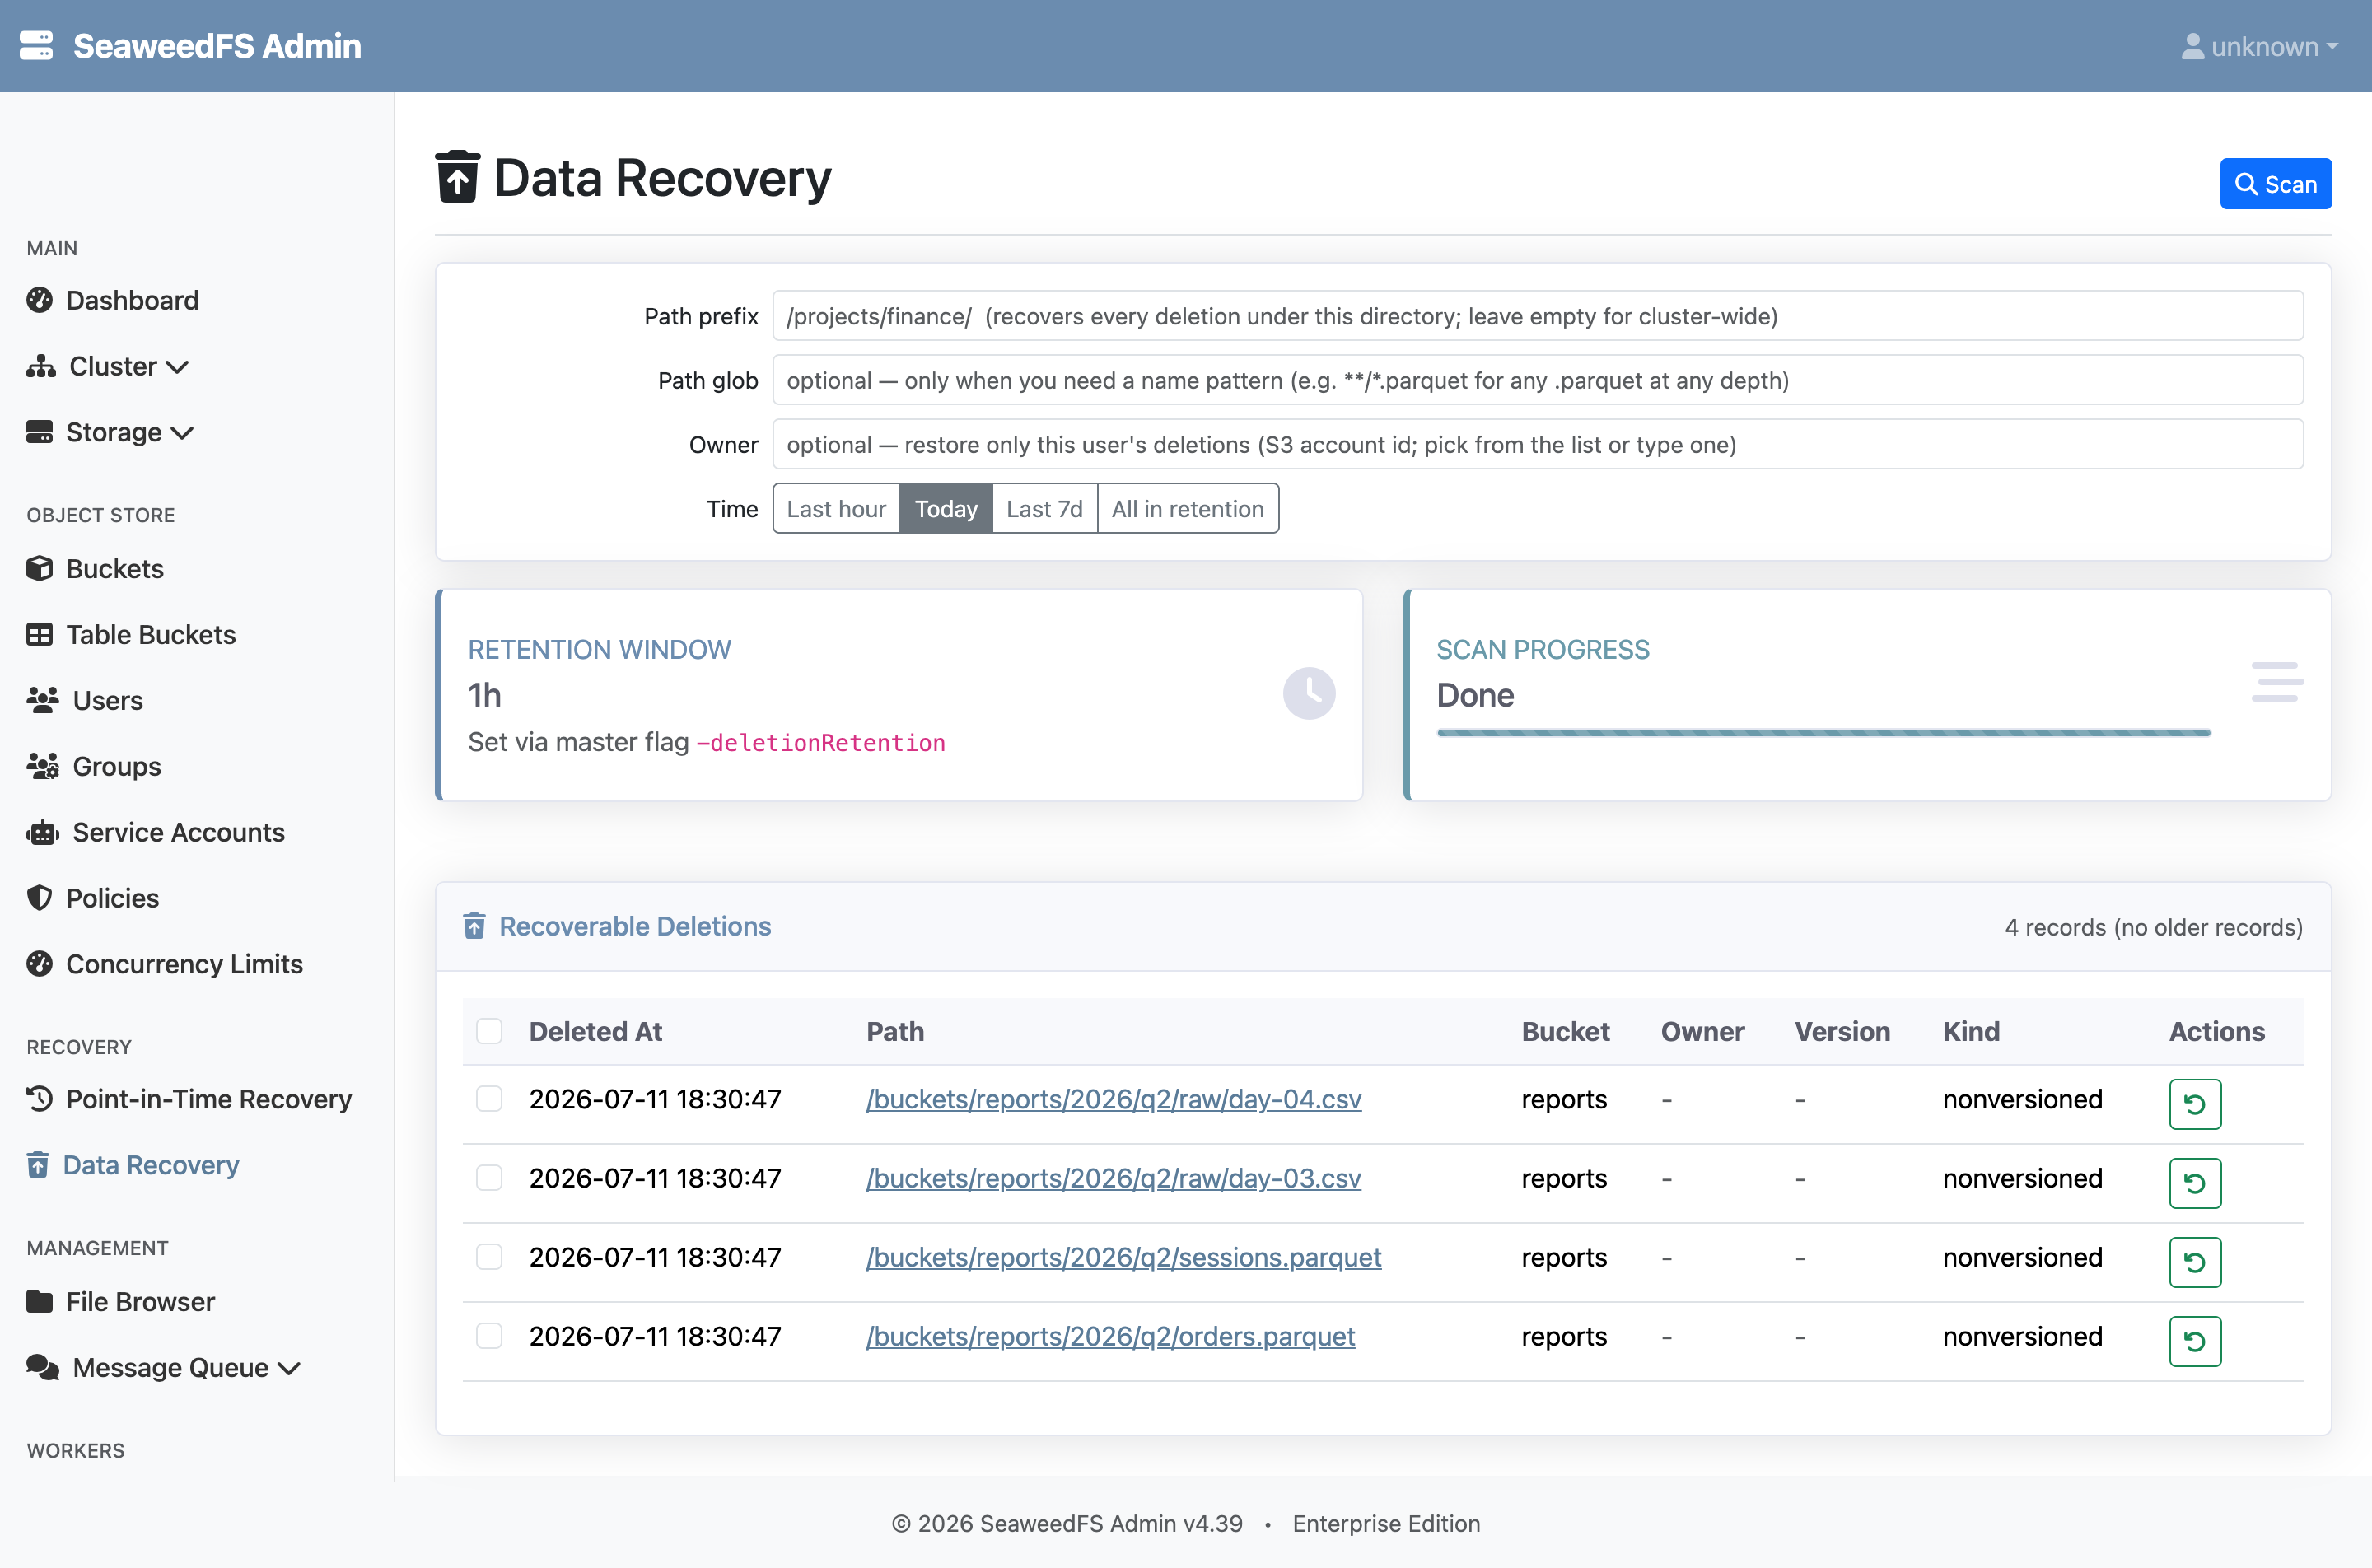Screen dimensions: 2372x1568
Task: Click the Service Accounts robot icon
Action: point(43,832)
